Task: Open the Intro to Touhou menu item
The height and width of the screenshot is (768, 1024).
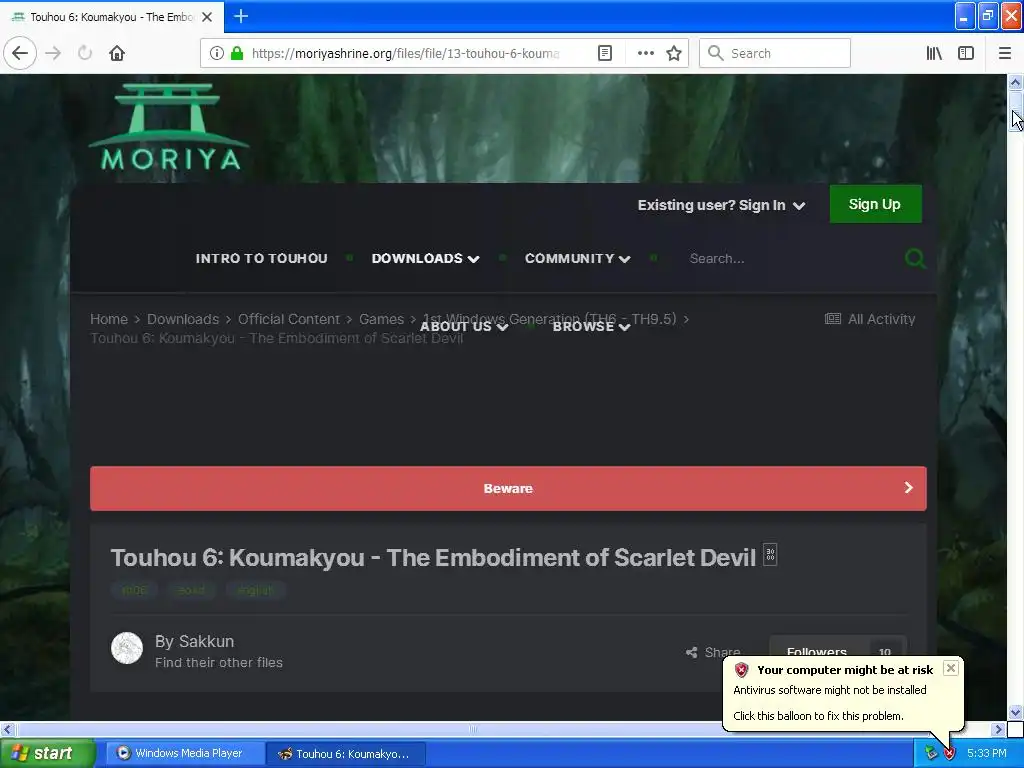Action: click(261, 259)
